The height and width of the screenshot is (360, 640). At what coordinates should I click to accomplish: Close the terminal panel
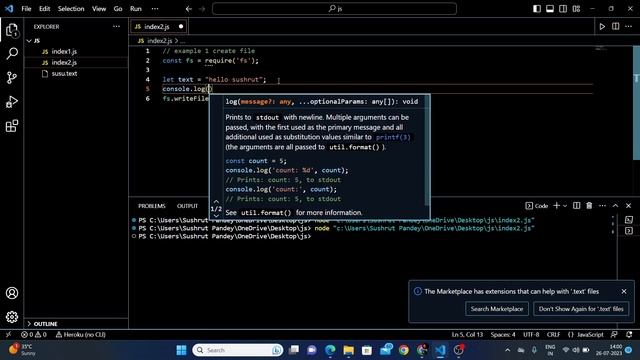coord(629,206)
